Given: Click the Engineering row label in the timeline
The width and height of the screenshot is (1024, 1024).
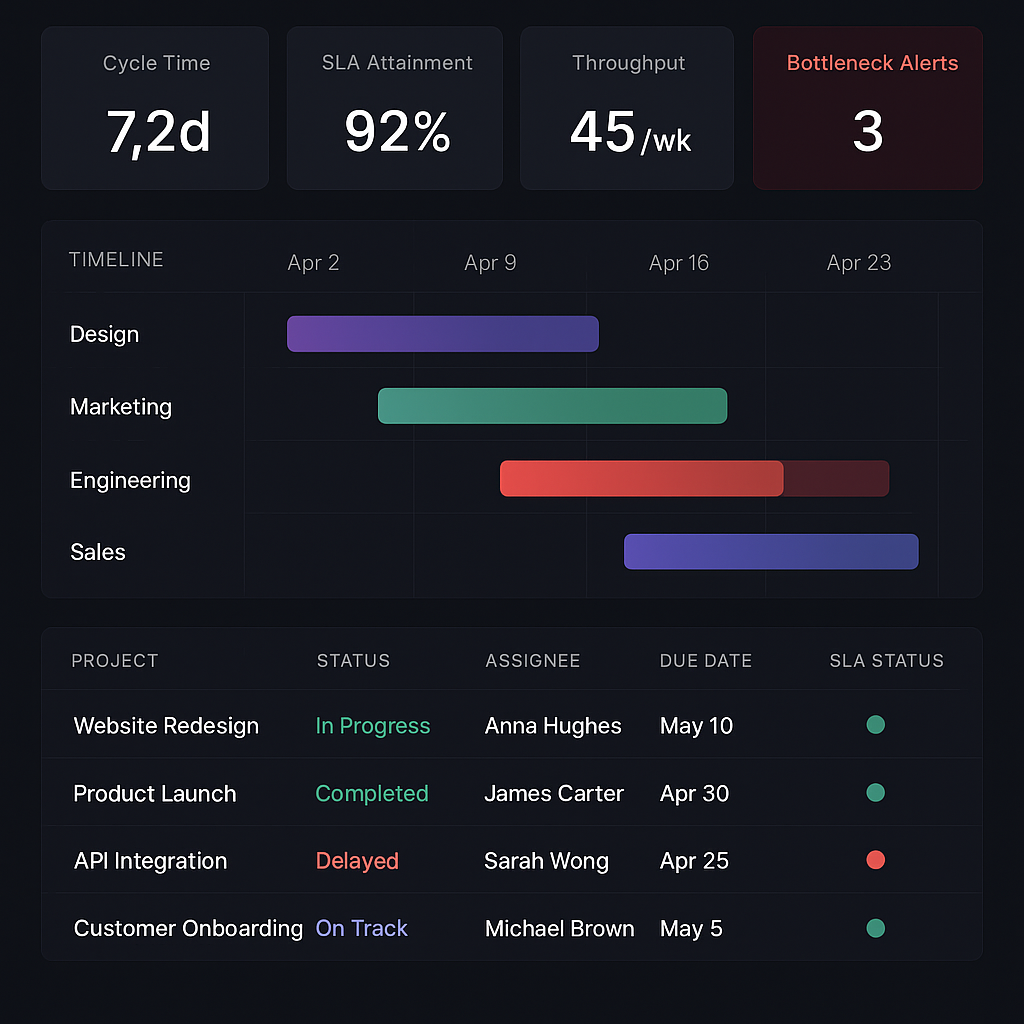Looking at the screenshot, I should [x=130, y=480].
